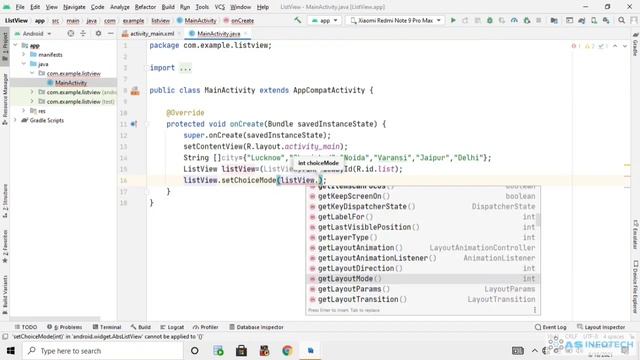
Task: Open the Database Inspector tool window
Action: pyautogui.click(x=256, y=327)
